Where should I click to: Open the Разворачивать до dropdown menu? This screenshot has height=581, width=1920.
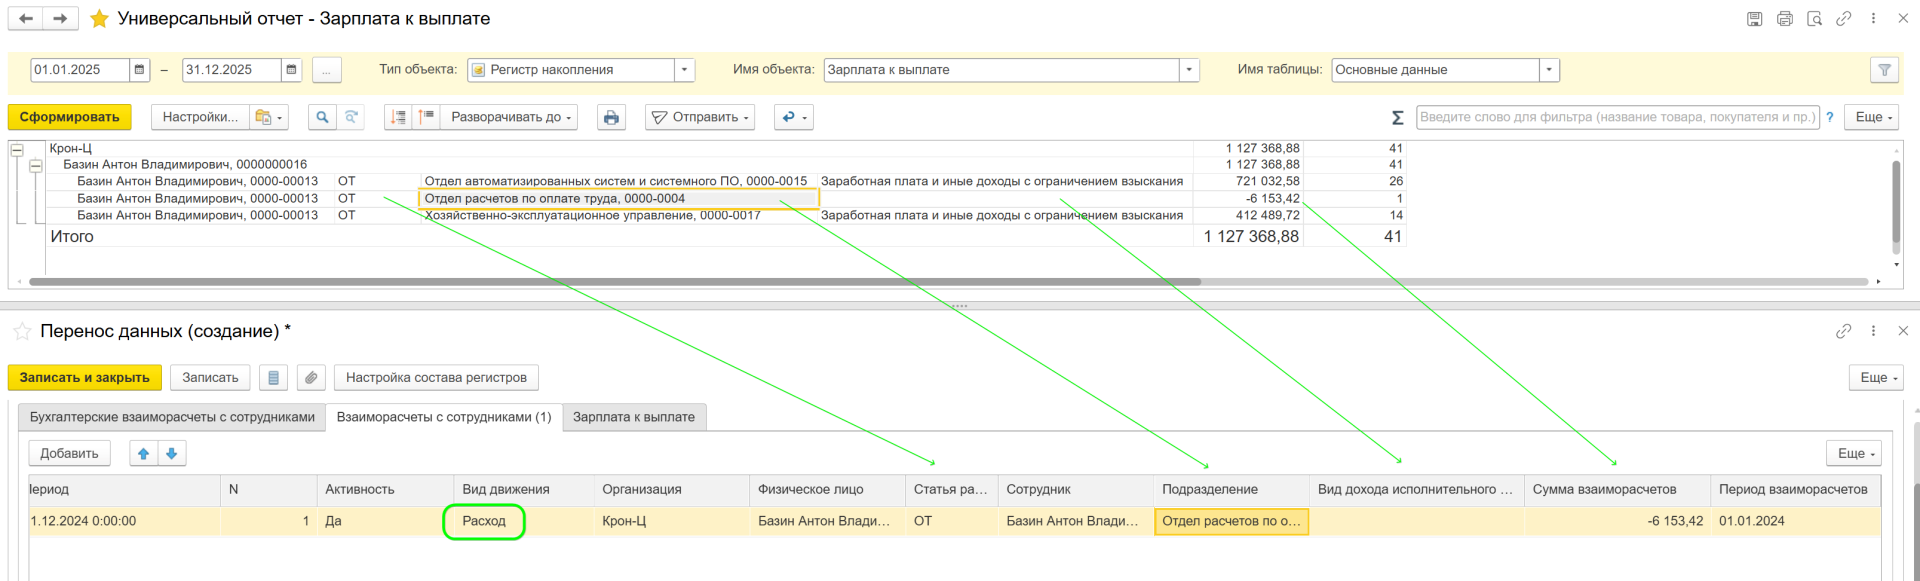(x=511, y=117)
